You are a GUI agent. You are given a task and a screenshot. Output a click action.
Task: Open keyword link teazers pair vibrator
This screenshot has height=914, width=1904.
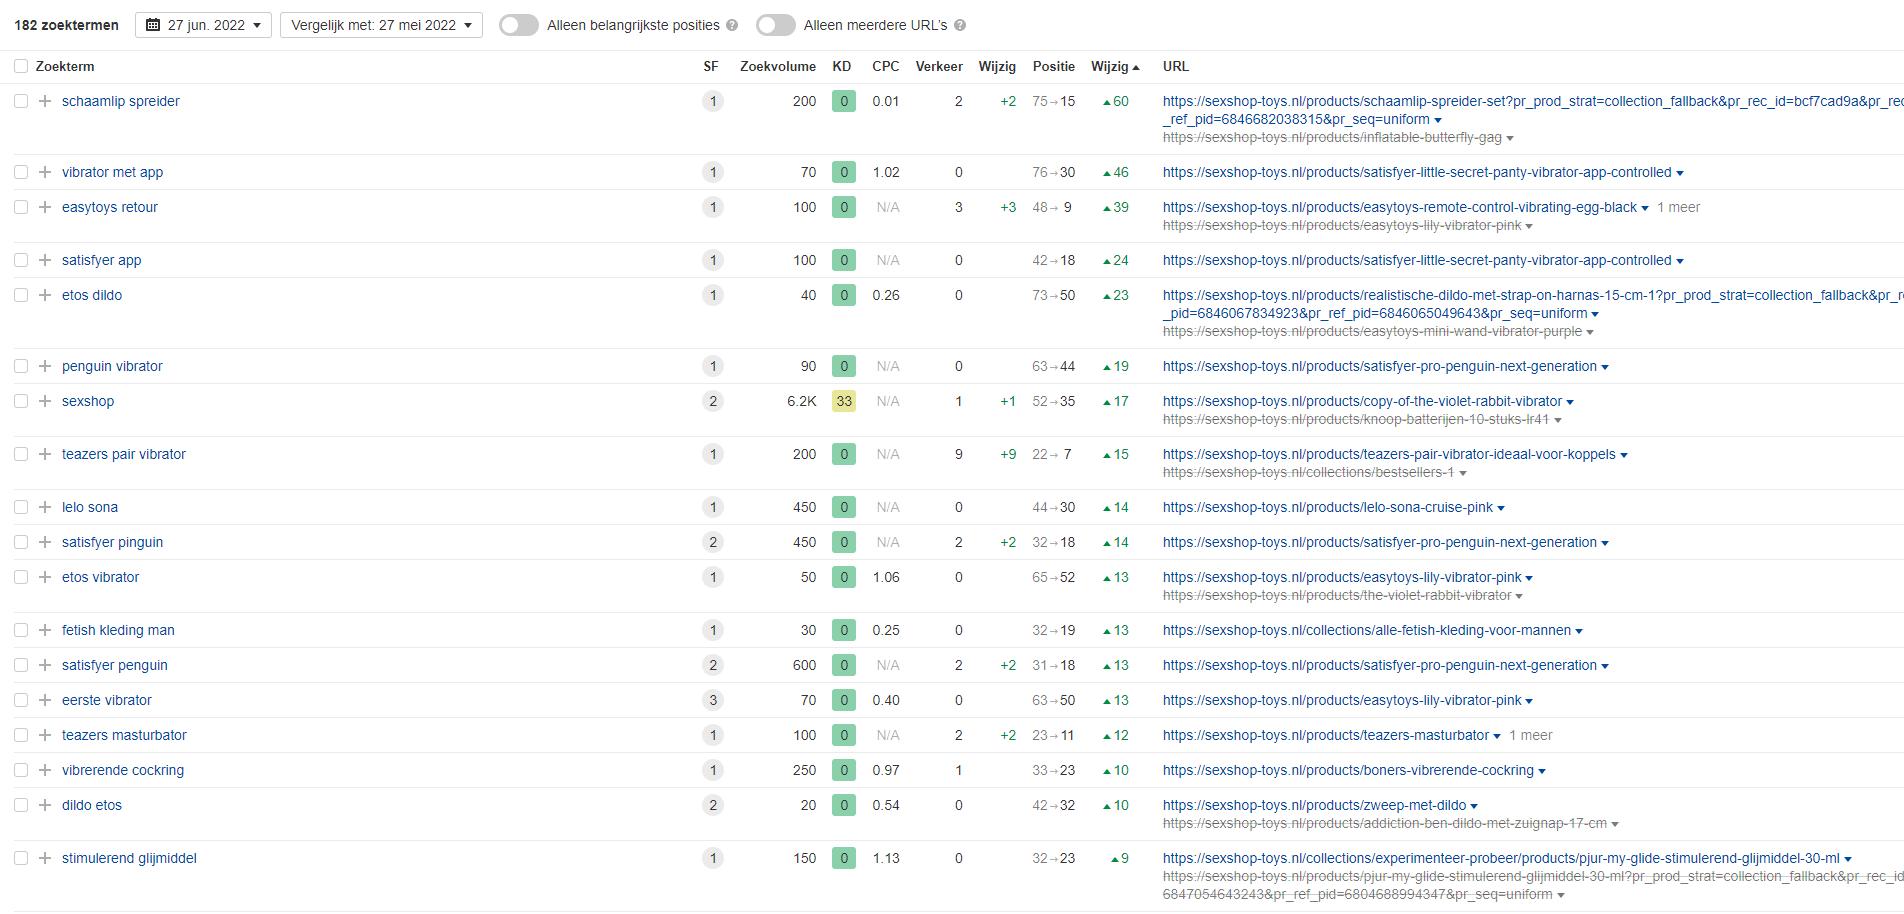tap(124, 454)
